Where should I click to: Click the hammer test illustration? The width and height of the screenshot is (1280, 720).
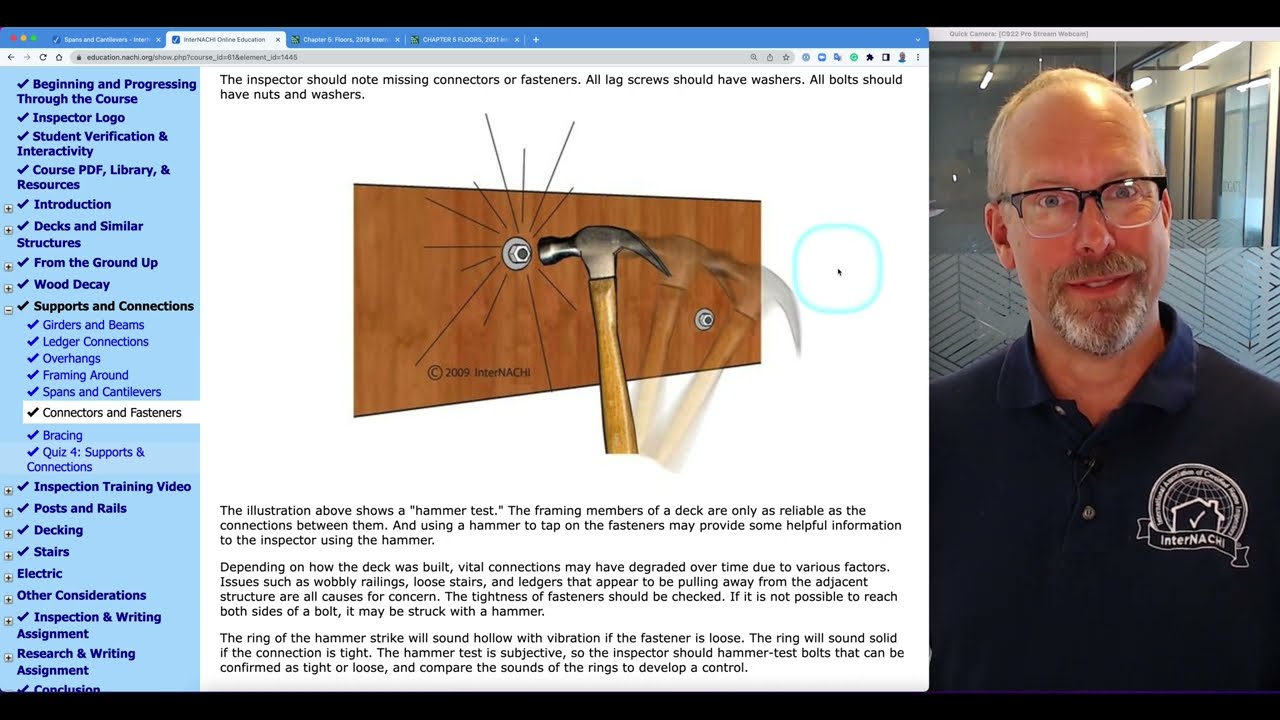577,293
